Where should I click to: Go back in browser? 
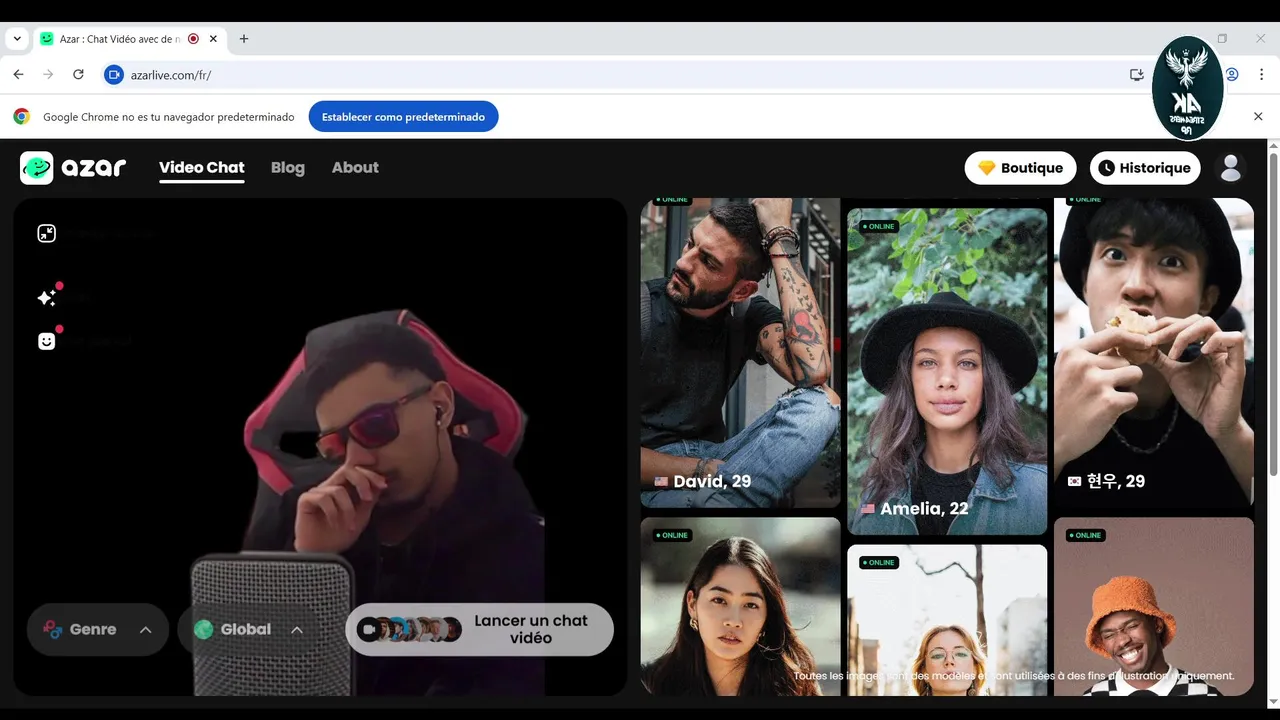(18, 75)
